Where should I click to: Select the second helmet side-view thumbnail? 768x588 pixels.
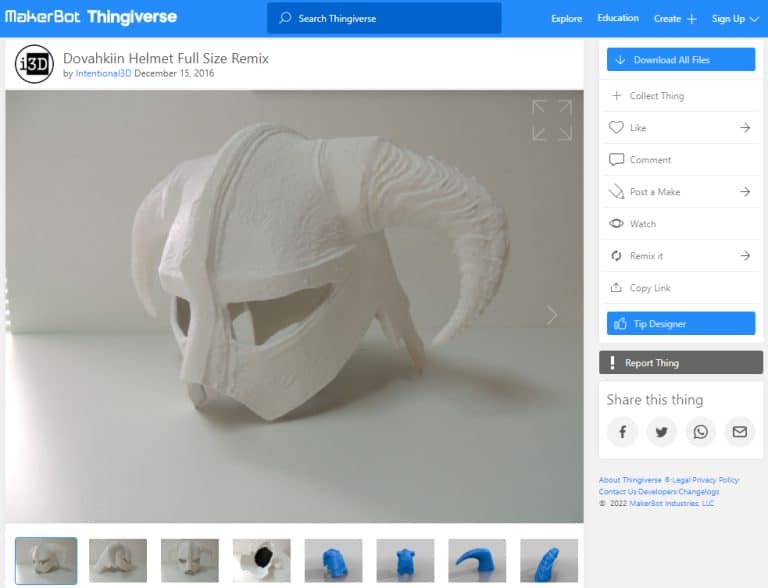pos(118,561)
